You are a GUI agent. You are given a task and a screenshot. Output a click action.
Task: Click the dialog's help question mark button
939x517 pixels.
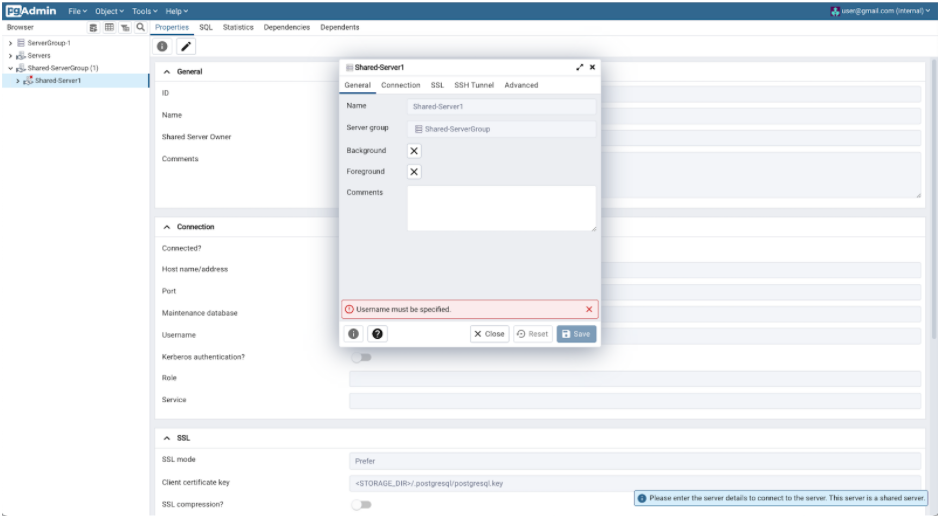pos(377,334)
